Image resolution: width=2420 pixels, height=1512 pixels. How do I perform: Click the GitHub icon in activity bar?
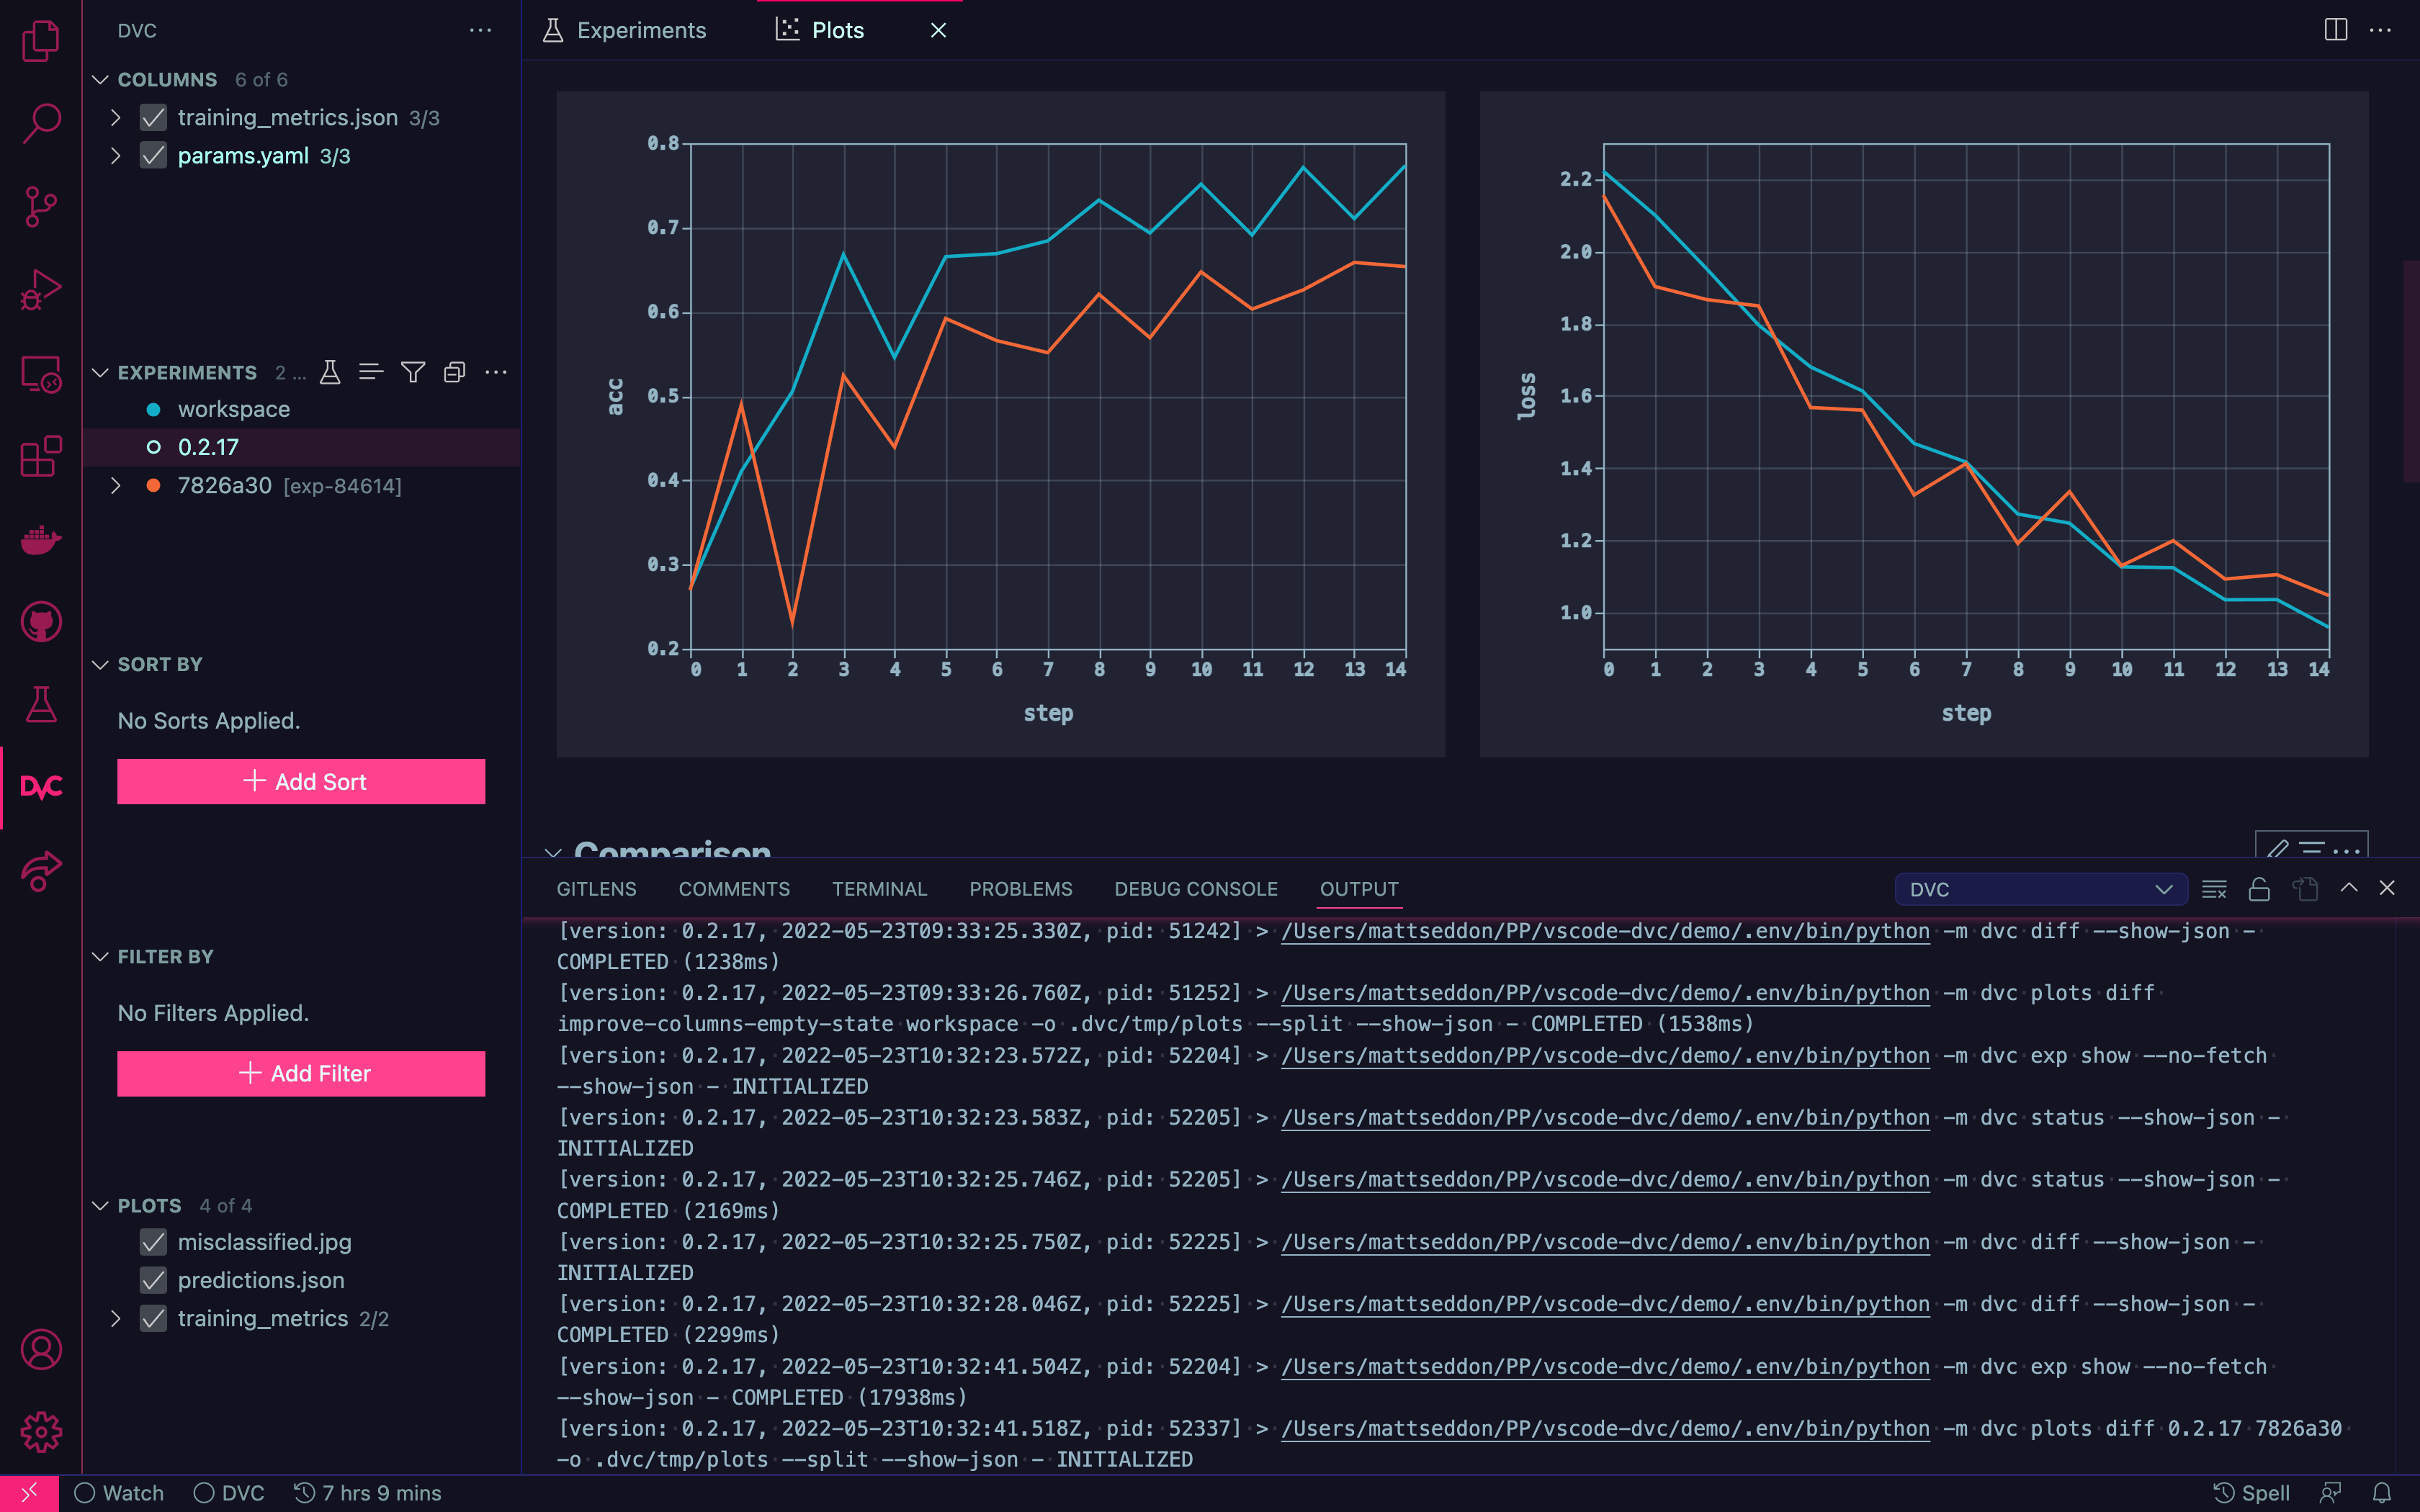41,622
